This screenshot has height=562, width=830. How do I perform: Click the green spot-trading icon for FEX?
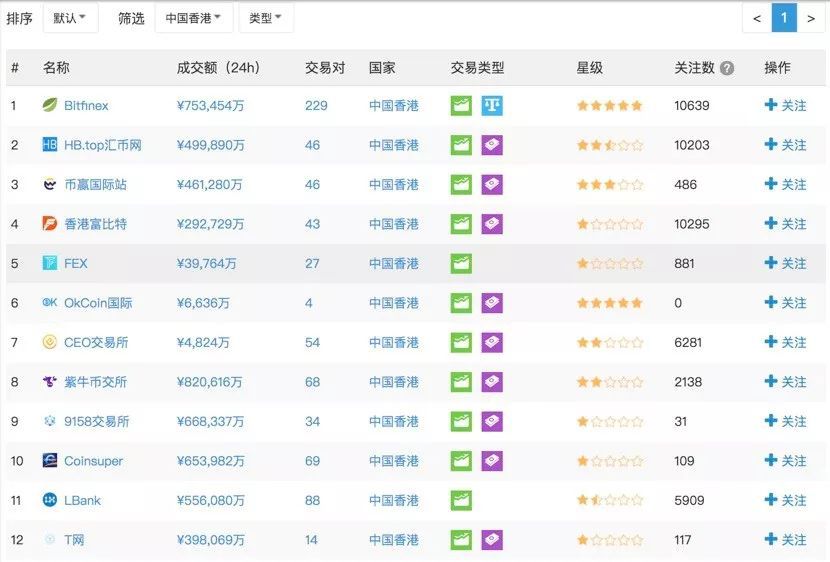(x=461, y=264)
